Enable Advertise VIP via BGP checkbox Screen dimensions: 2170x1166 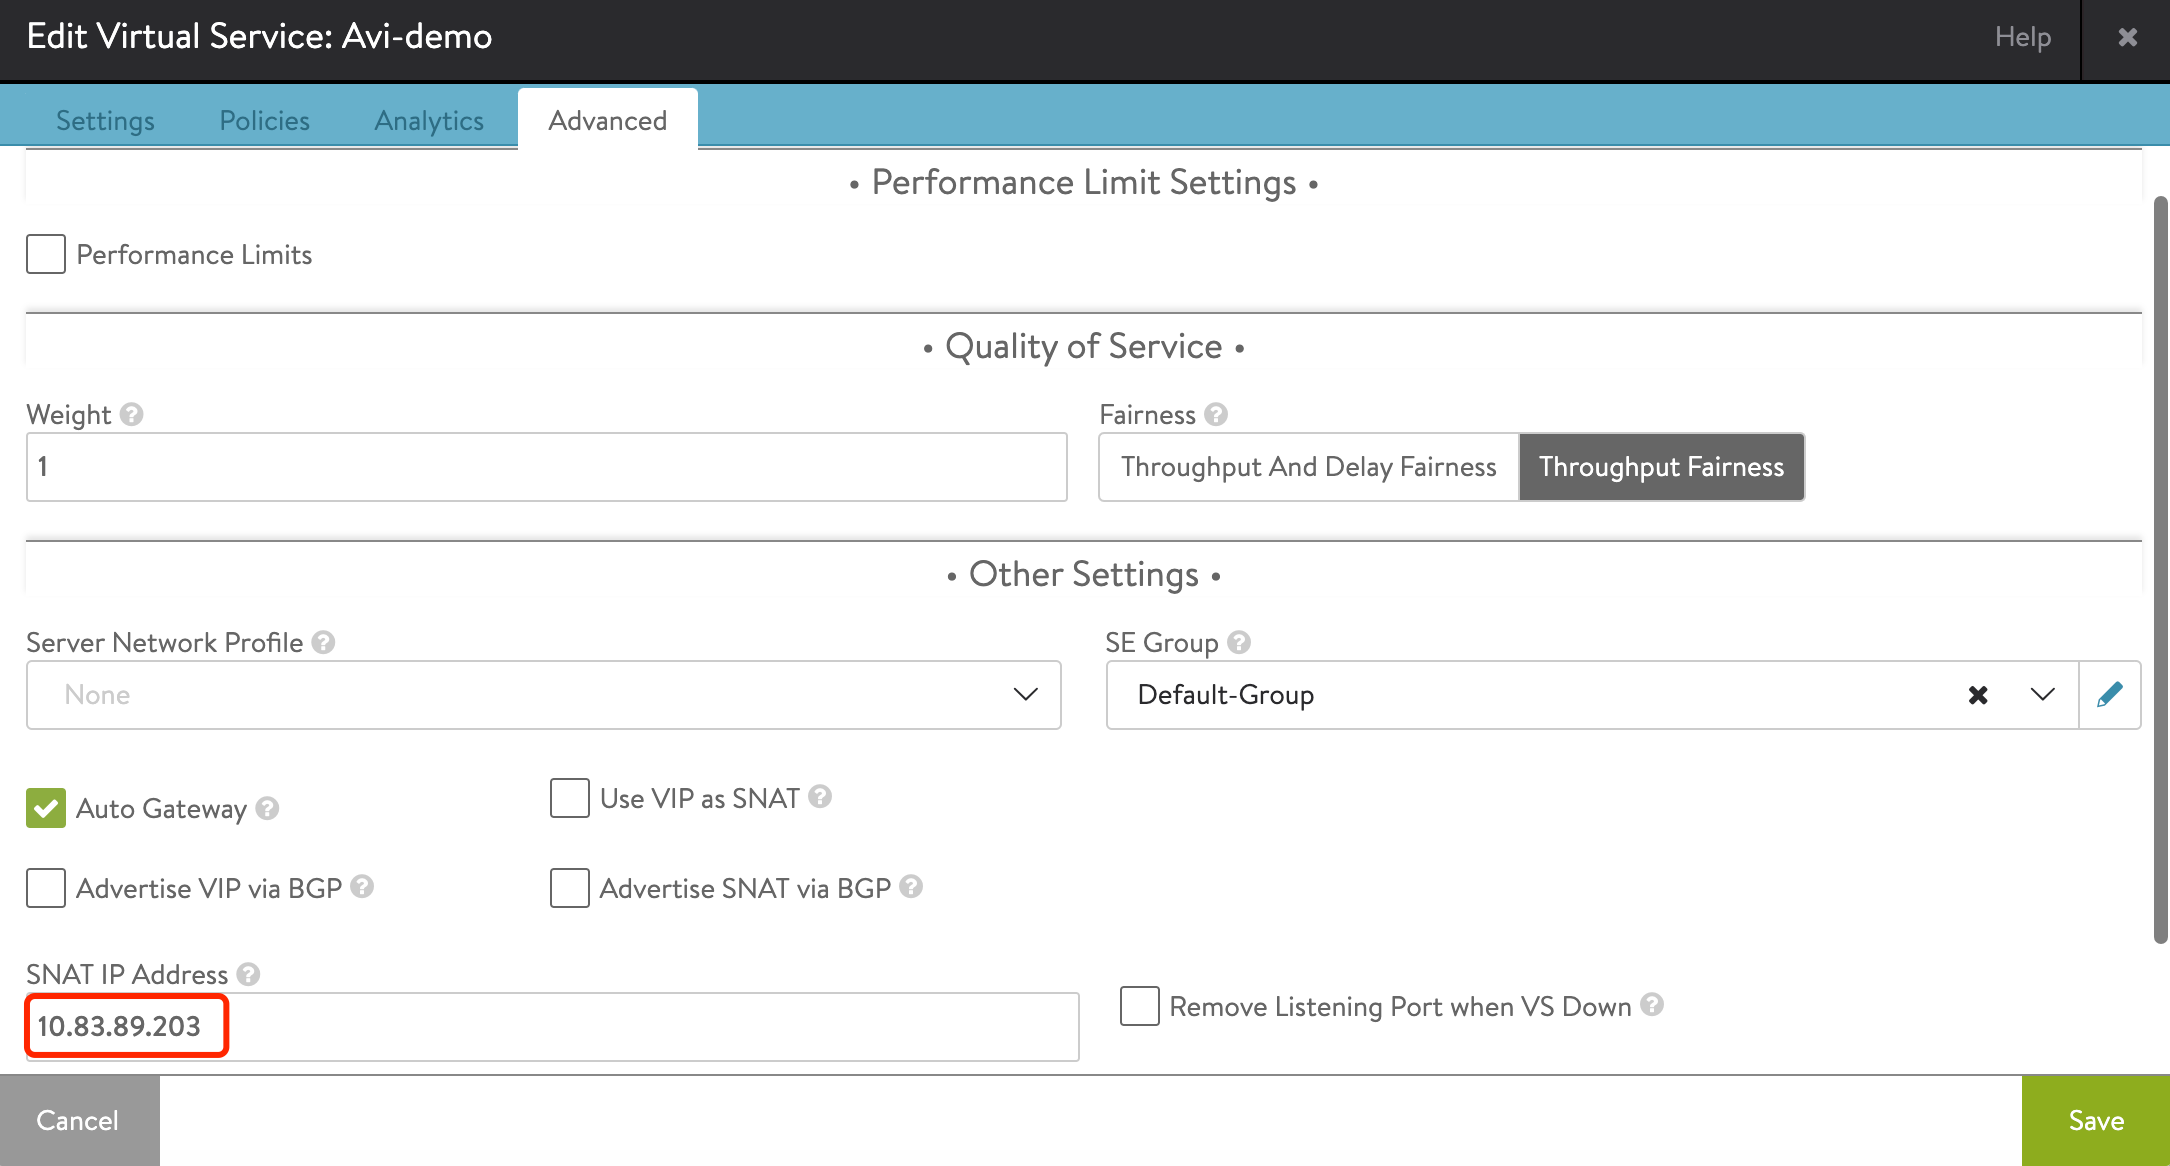tap(46, 888)
